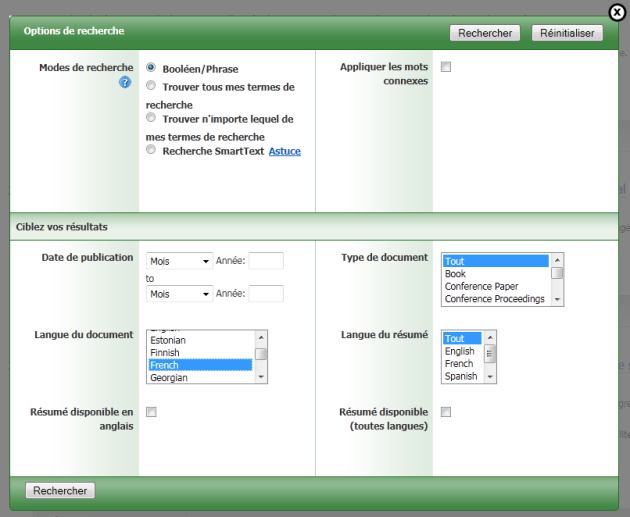This screenshot has height=517, width=630.
Task: Click the top Rechercher button
Action: [x=485, y=33]
